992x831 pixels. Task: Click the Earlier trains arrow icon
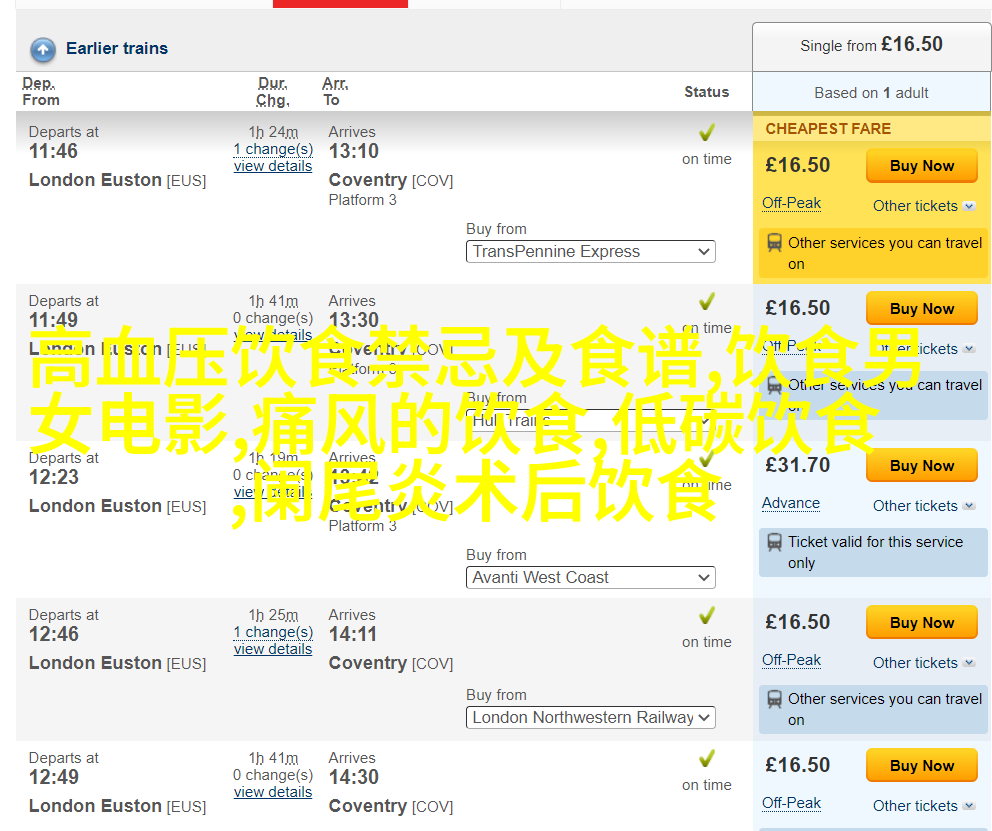coord(43,49)
